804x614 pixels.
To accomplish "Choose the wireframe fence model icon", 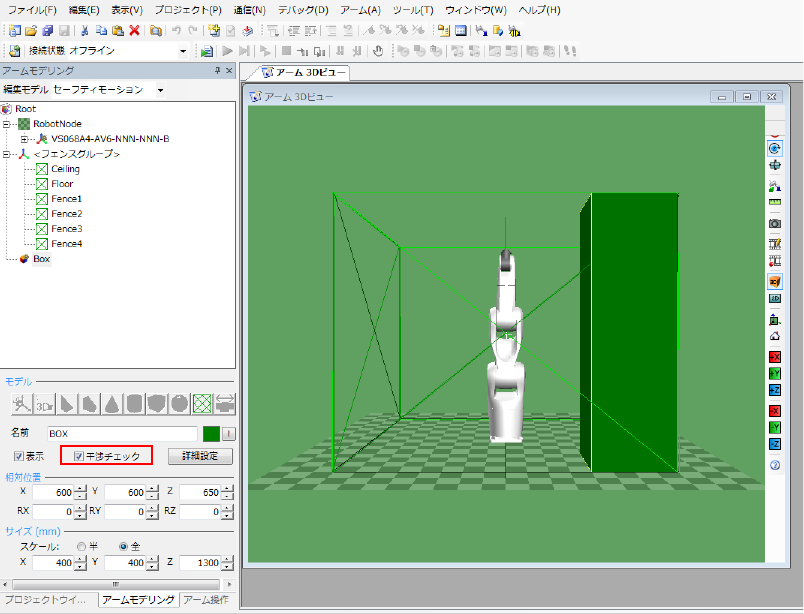I will click(x=203, y=403).
